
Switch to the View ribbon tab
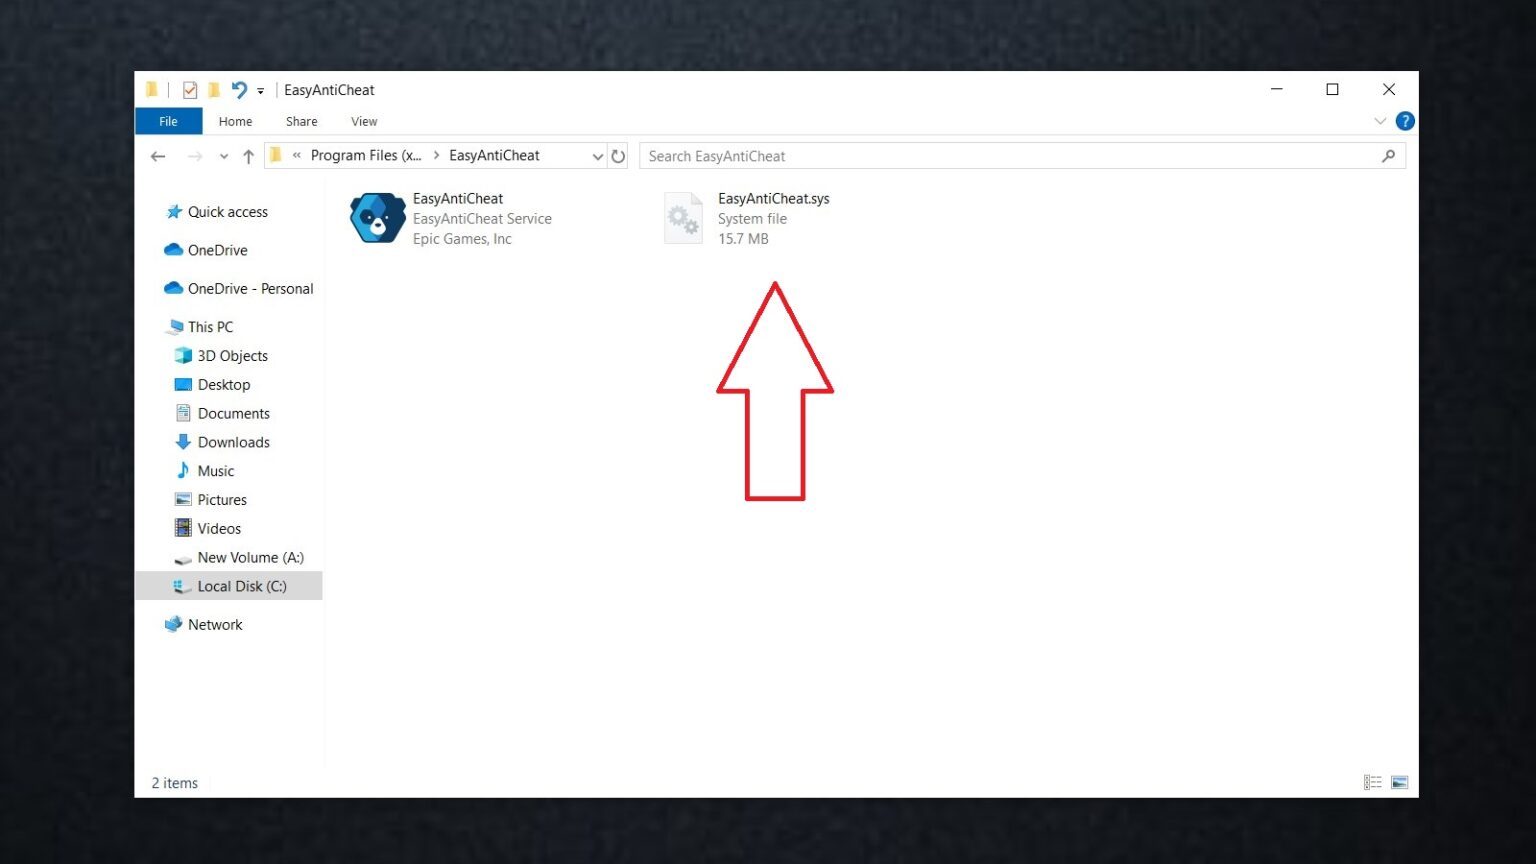[363, 121]
